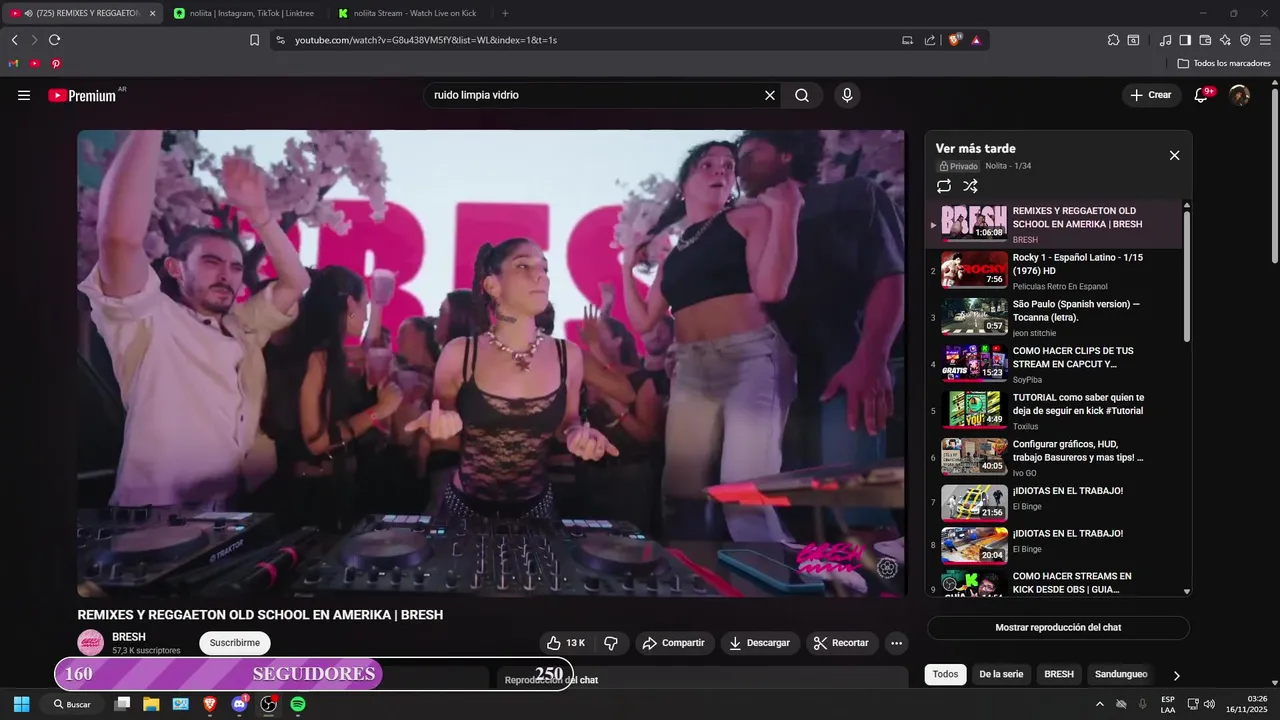Open the BRESH channel avatar
Screen dimensions: 1280x720
coord(91,643)
